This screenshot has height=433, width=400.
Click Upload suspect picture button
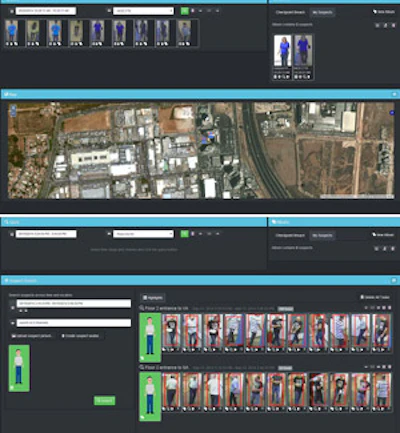[32, 336]
